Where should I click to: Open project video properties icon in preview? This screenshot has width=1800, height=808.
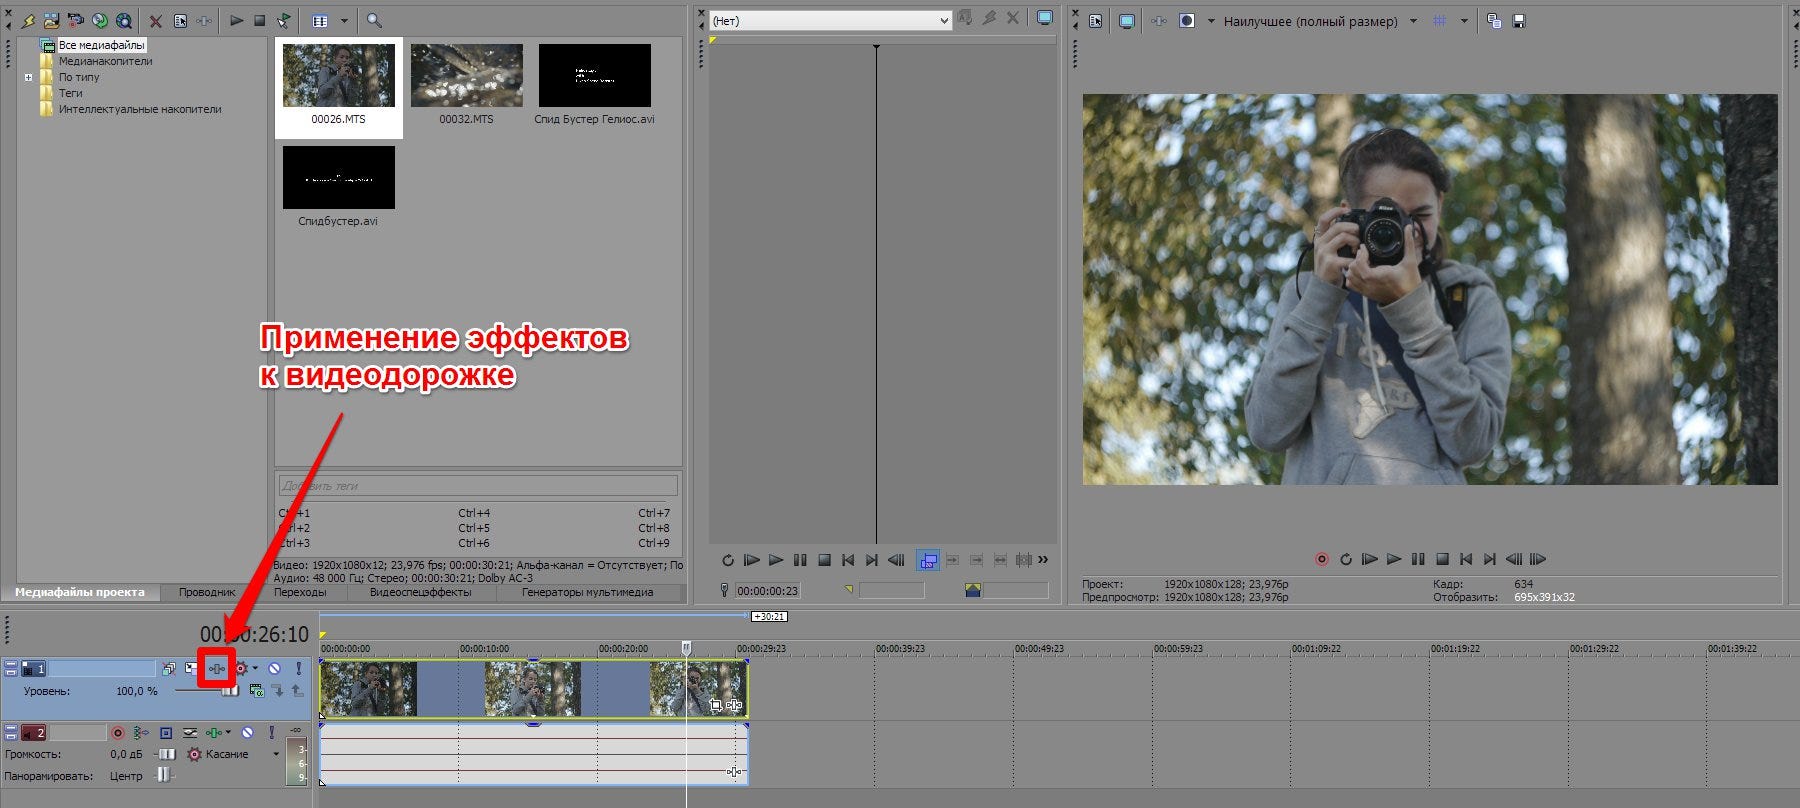click(x=1096, y=21)
